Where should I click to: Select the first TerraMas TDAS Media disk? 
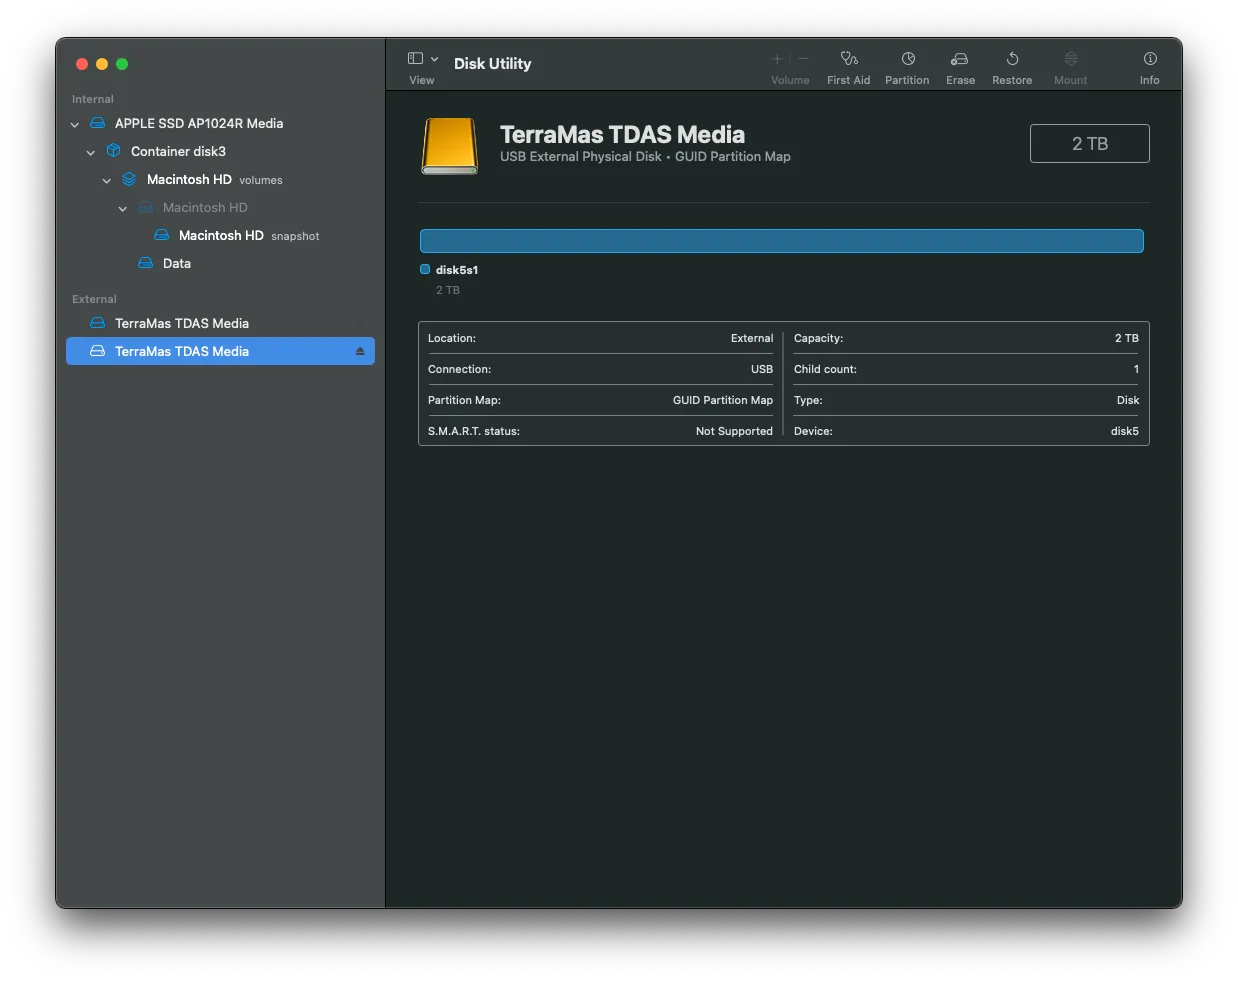click(182, 324)
